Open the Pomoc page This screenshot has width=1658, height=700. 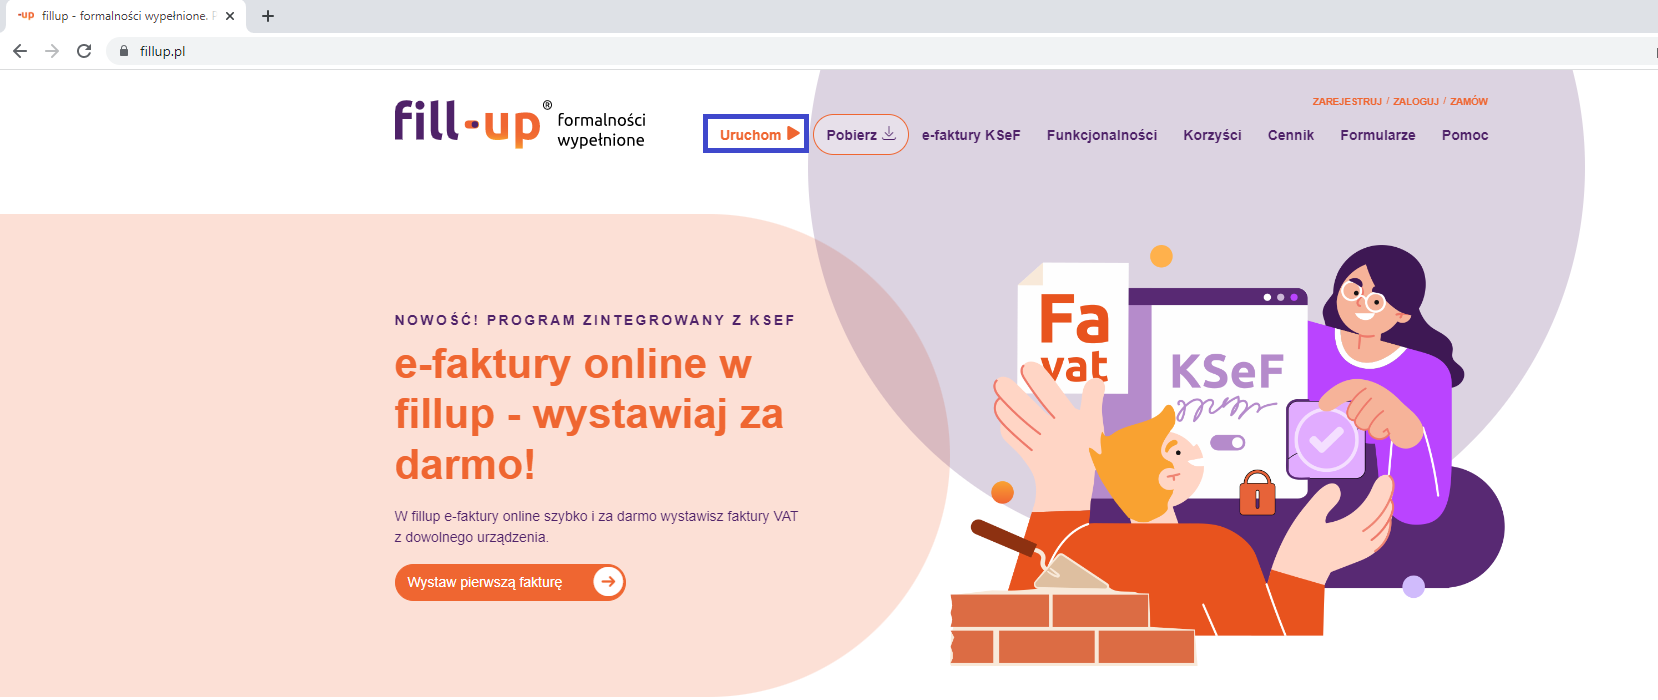pyautogui.click(x=1465, y=135)
